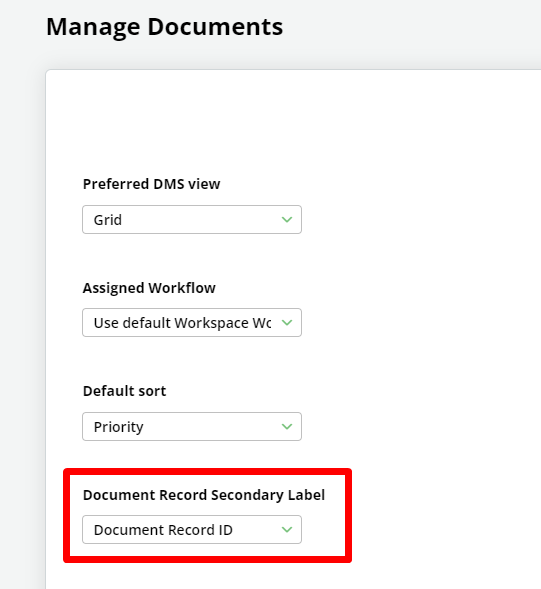This screenshot has height=589, width=541.
Task: Expand the Assigned Workflow combo box
Action: [x=192, y=323]
